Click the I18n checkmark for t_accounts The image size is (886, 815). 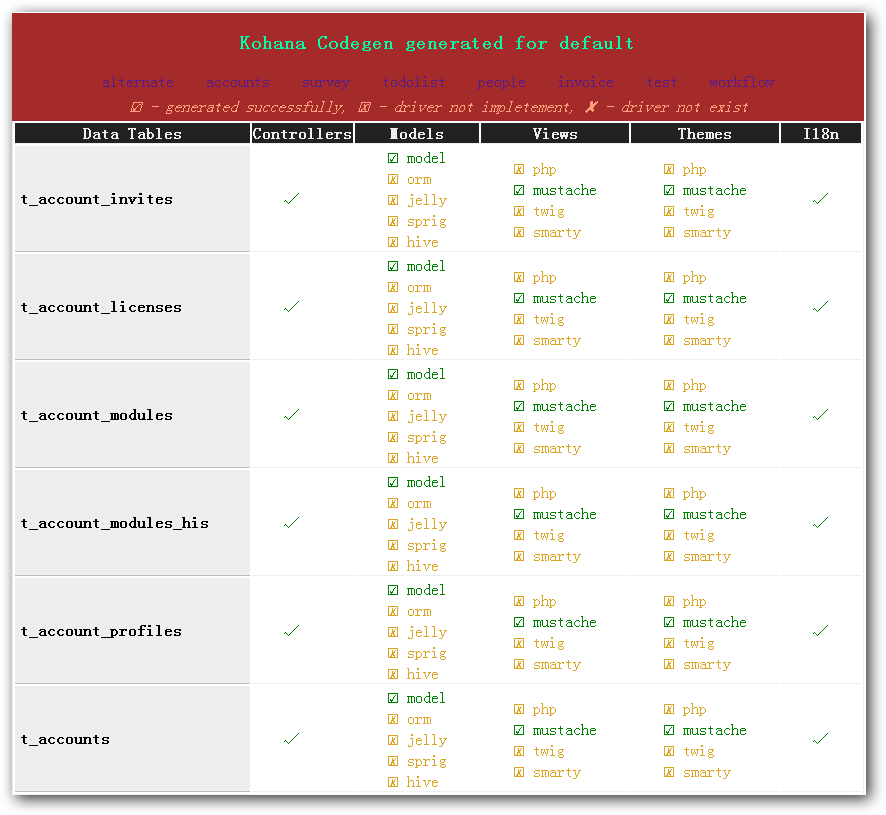click(820, 739)
